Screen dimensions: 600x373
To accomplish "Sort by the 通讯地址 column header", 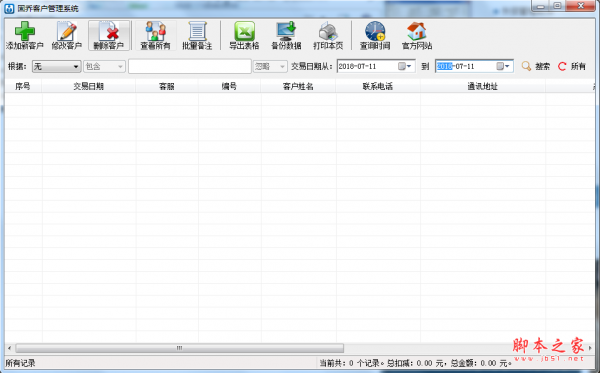I will click(483, 86).
